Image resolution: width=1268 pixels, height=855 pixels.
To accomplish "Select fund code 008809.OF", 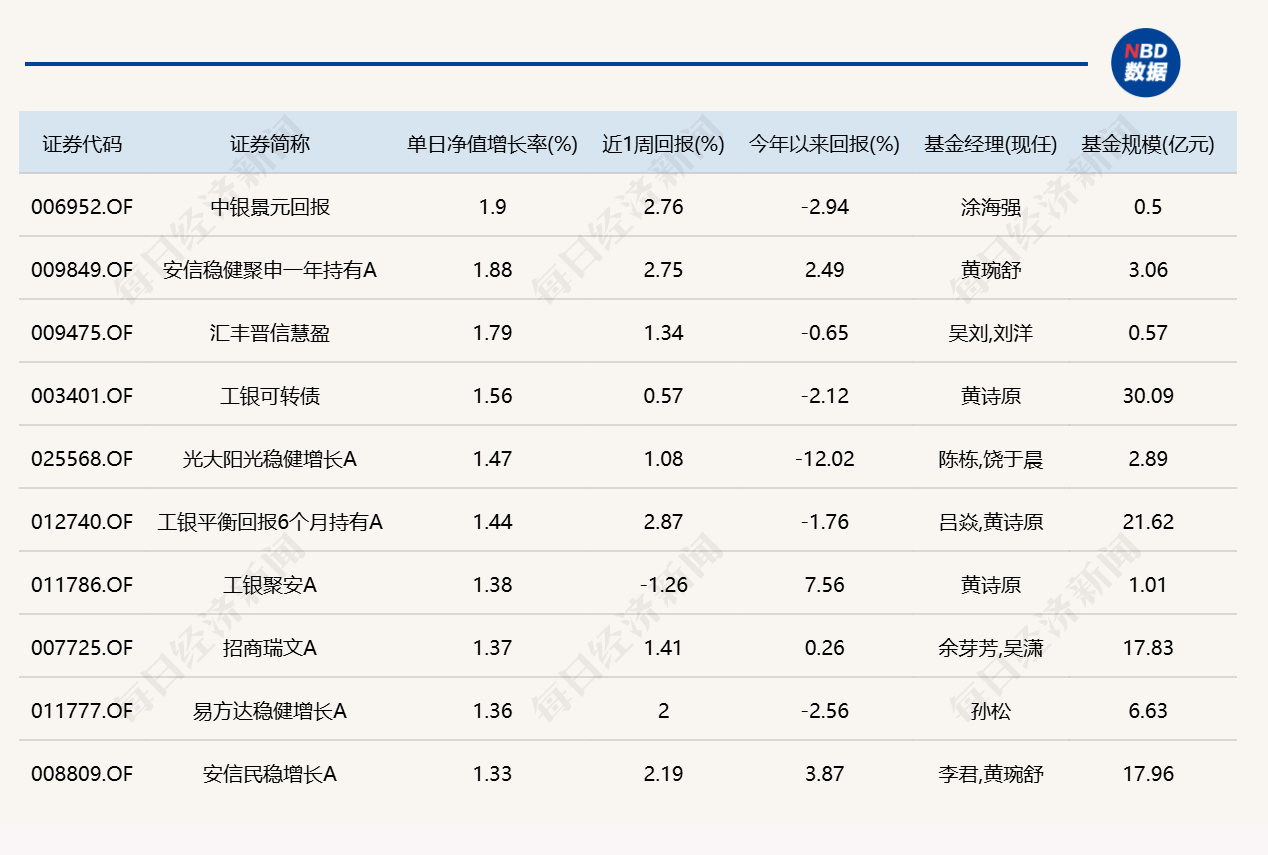I will click(82, 774).
